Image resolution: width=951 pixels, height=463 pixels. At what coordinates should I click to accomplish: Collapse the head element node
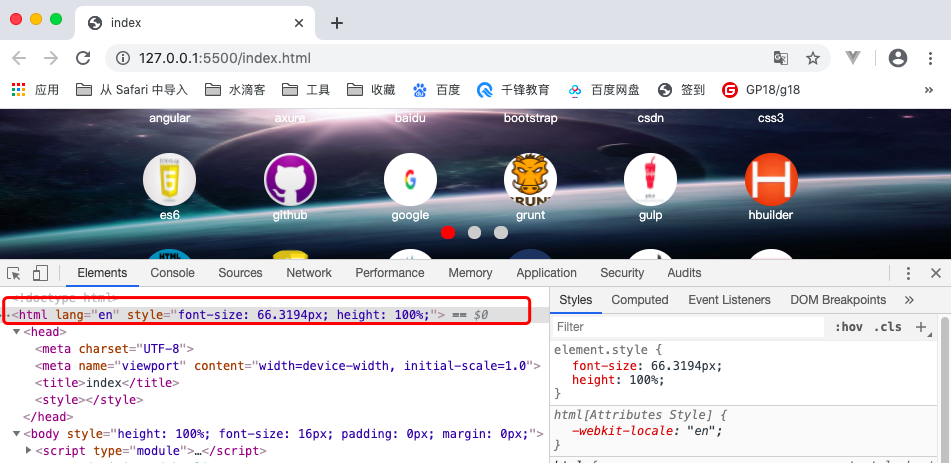[17, 332]
